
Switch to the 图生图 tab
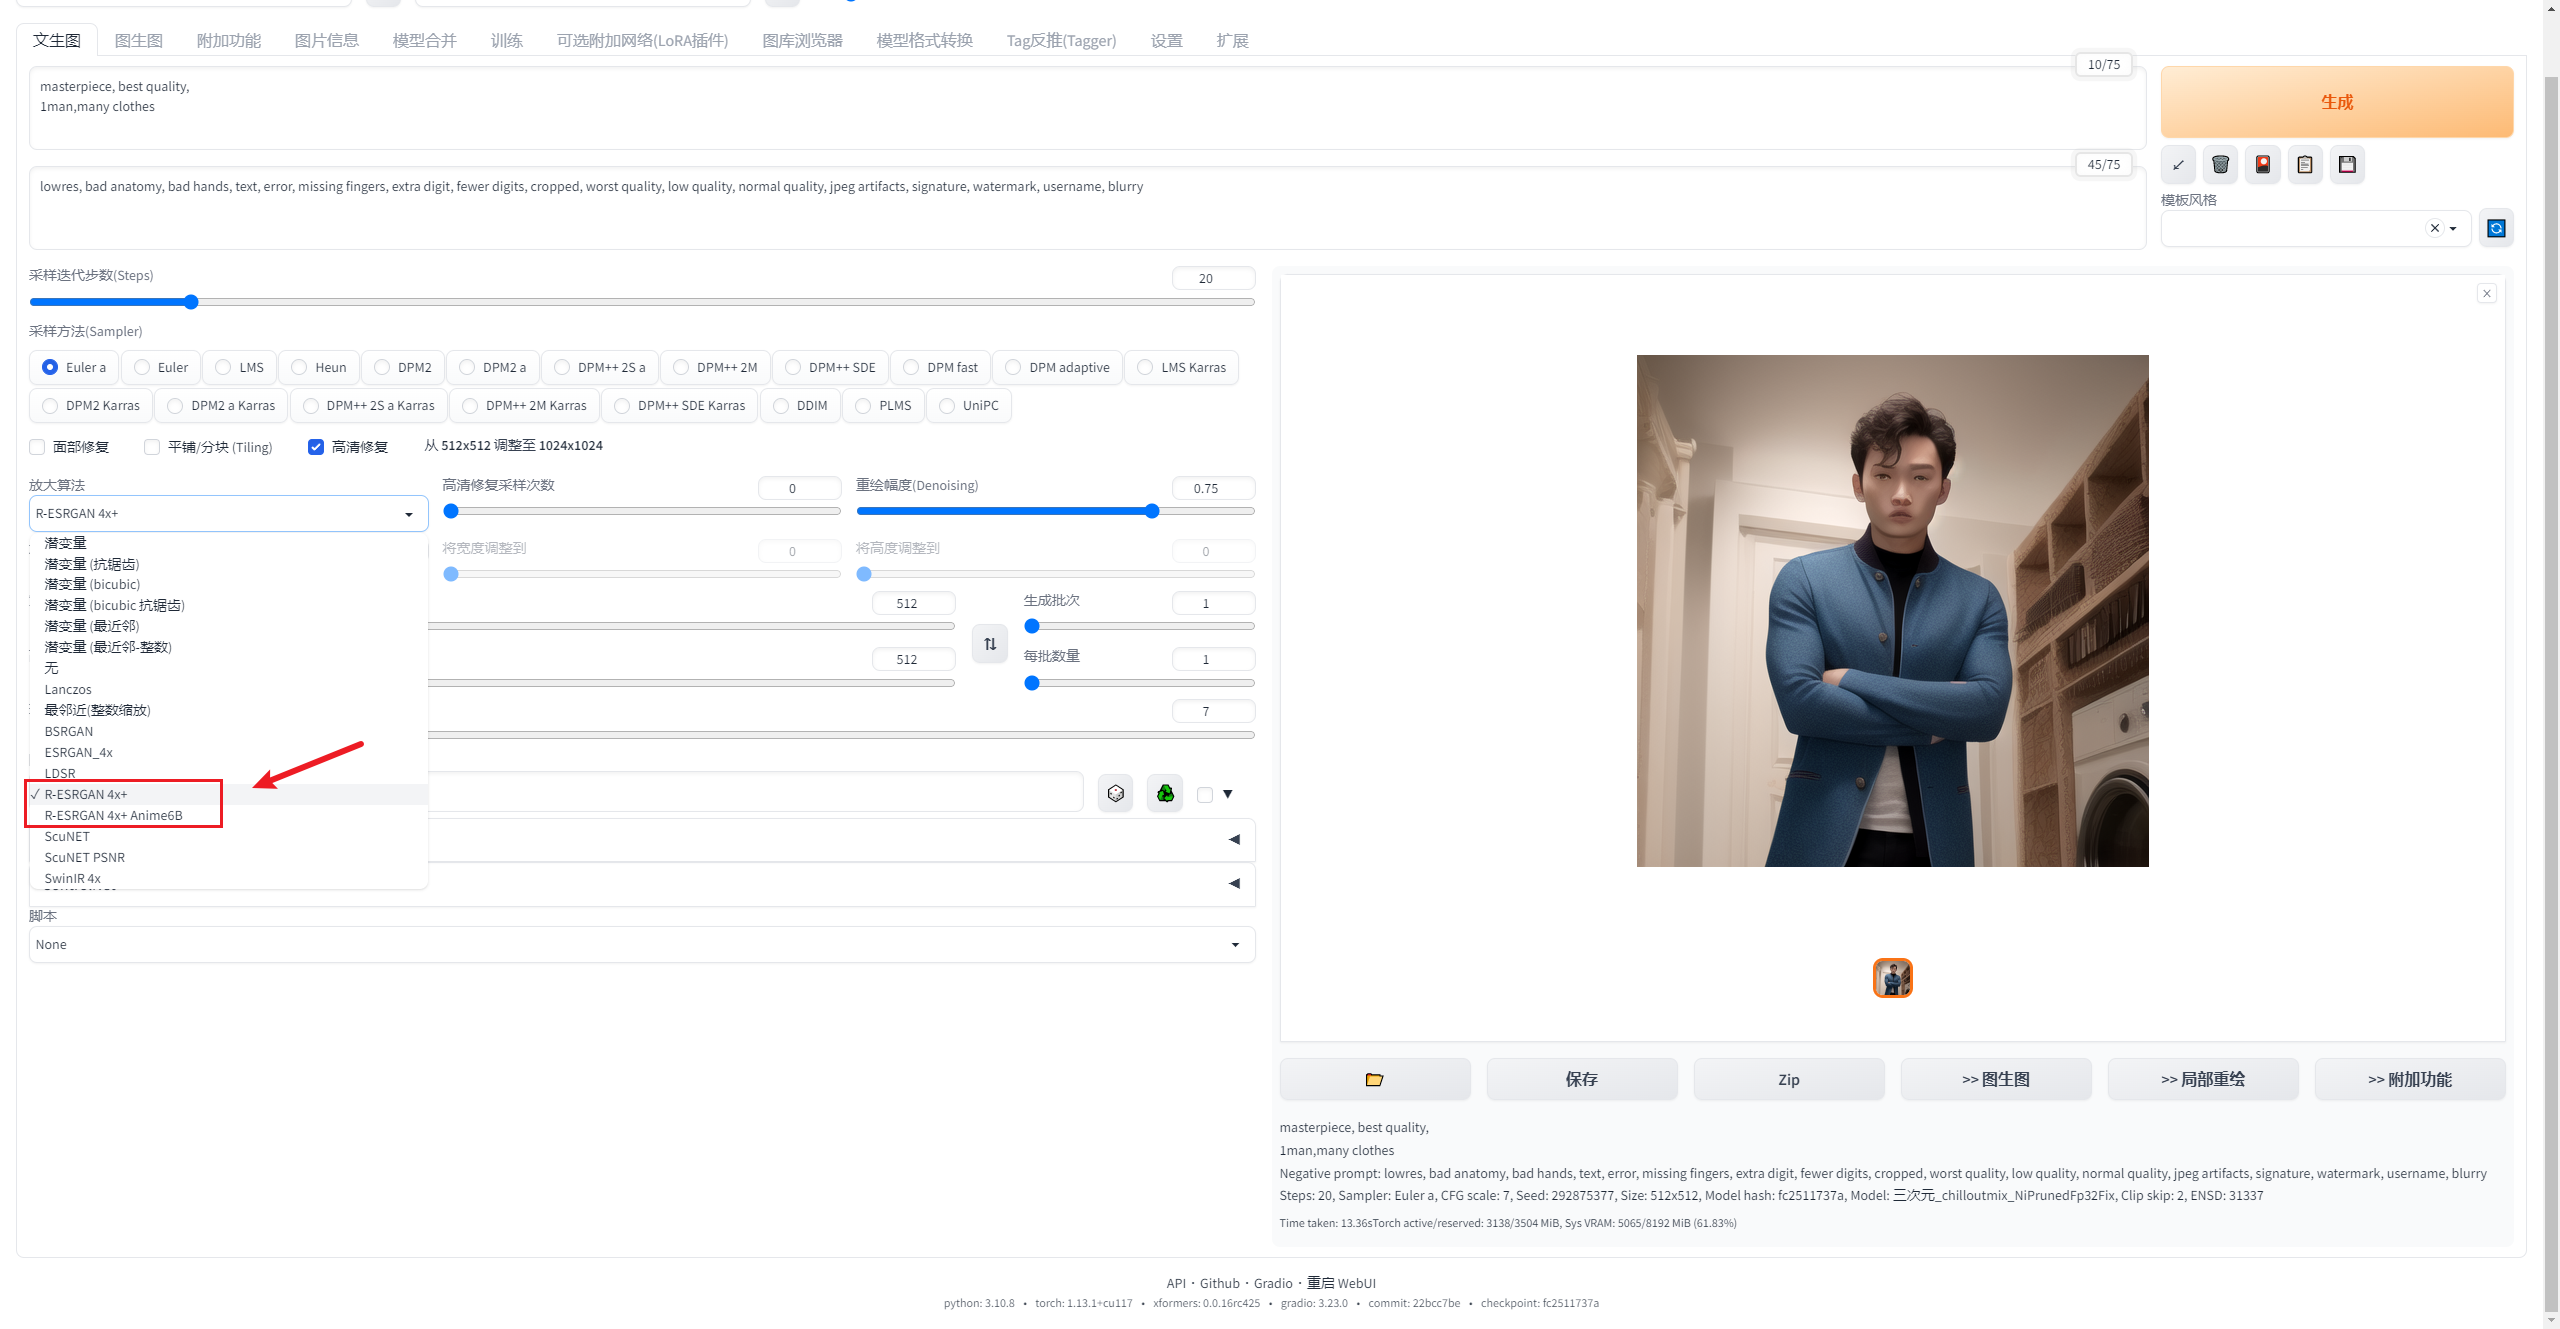(x=138, y=41)
